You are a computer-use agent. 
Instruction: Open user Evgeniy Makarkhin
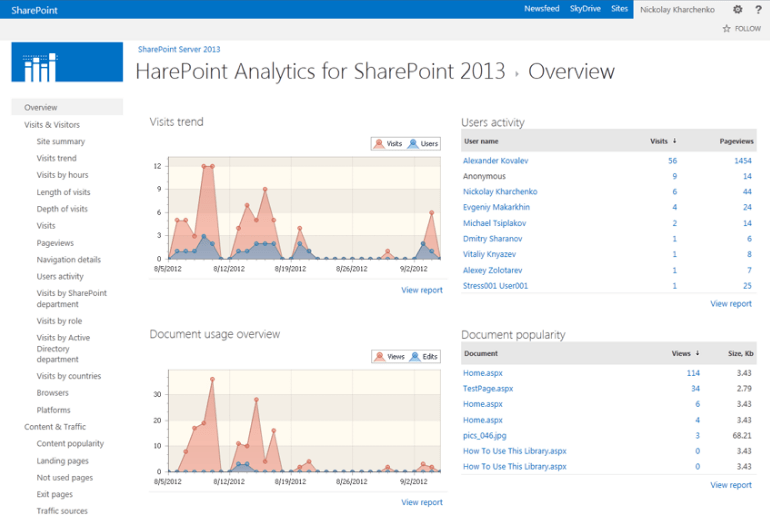[x=496, y=207]
